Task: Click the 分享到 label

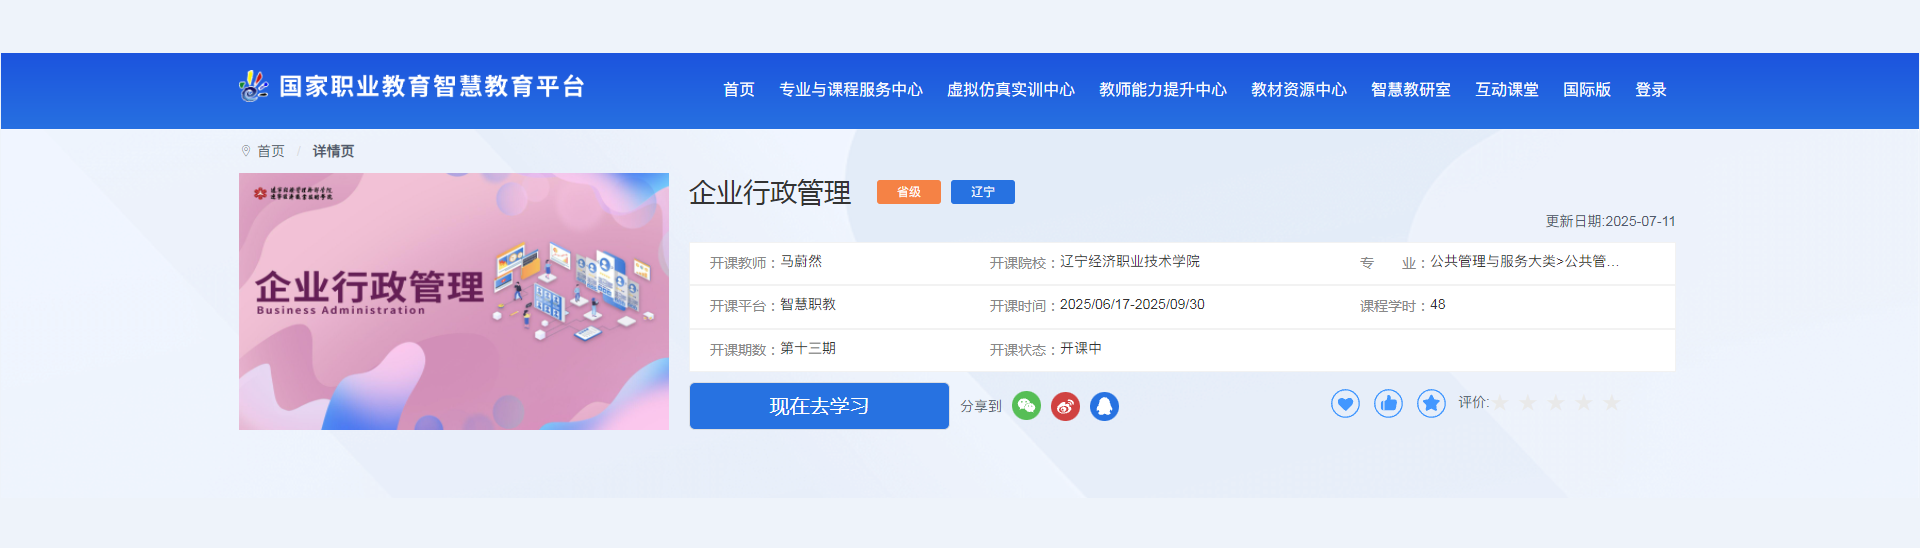Action: tap(981, 406)
